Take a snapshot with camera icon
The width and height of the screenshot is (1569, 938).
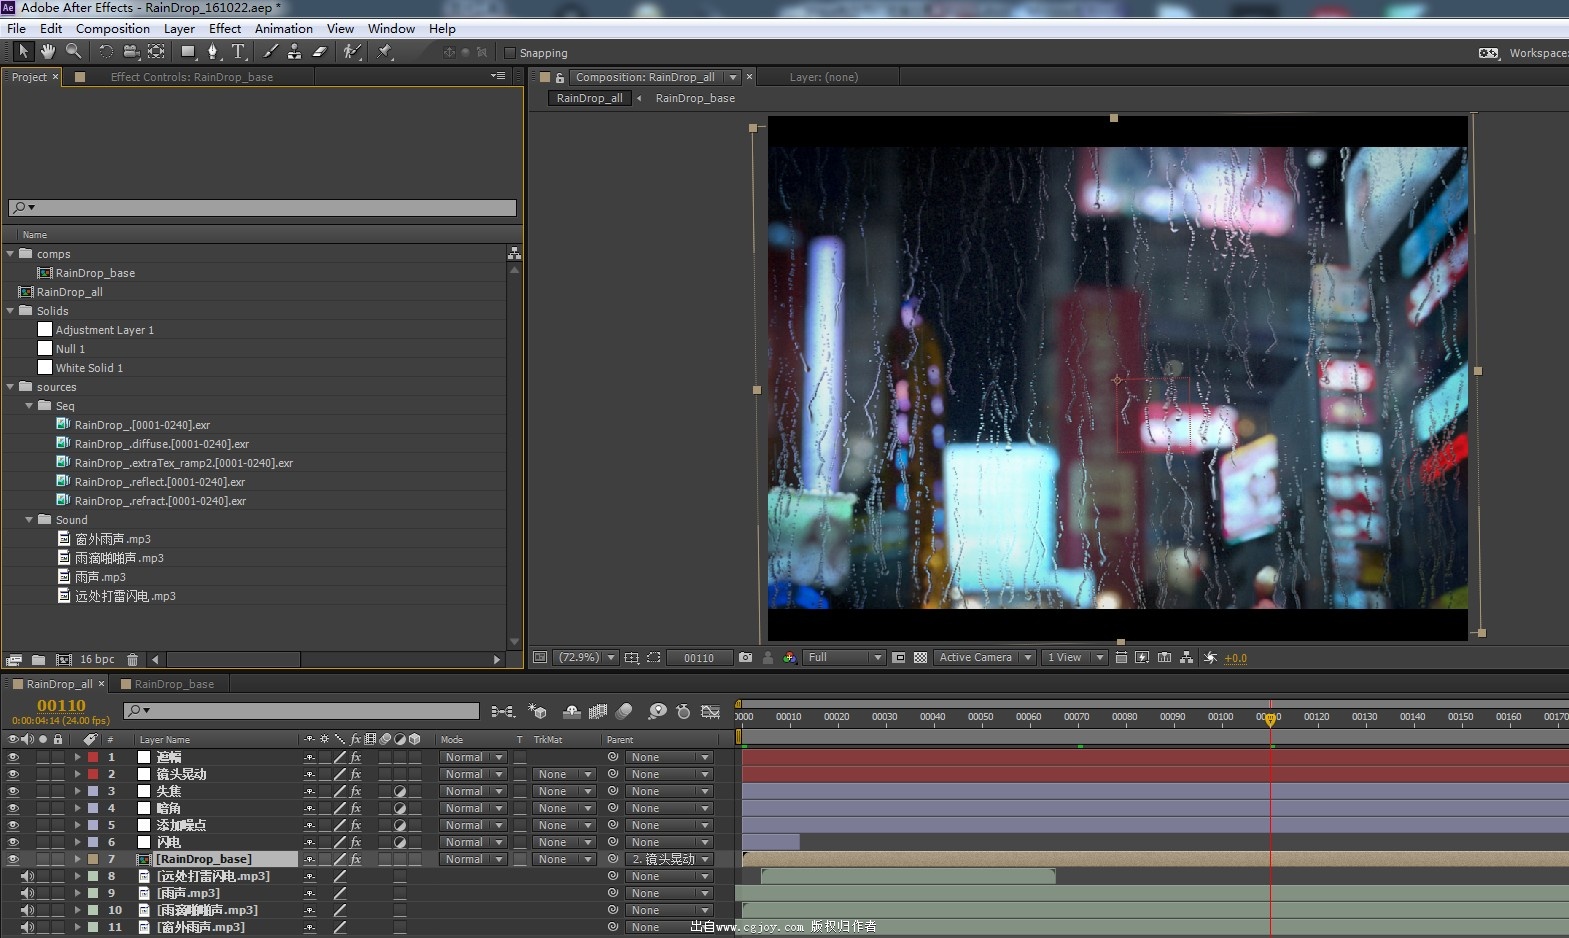[745, 658]
